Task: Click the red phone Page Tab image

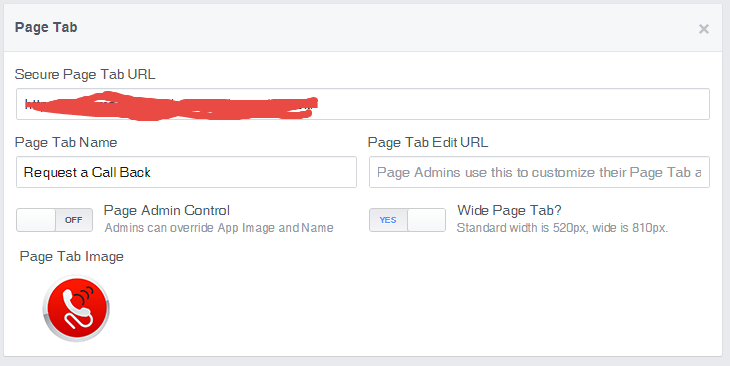Action: tap(76, 308)
